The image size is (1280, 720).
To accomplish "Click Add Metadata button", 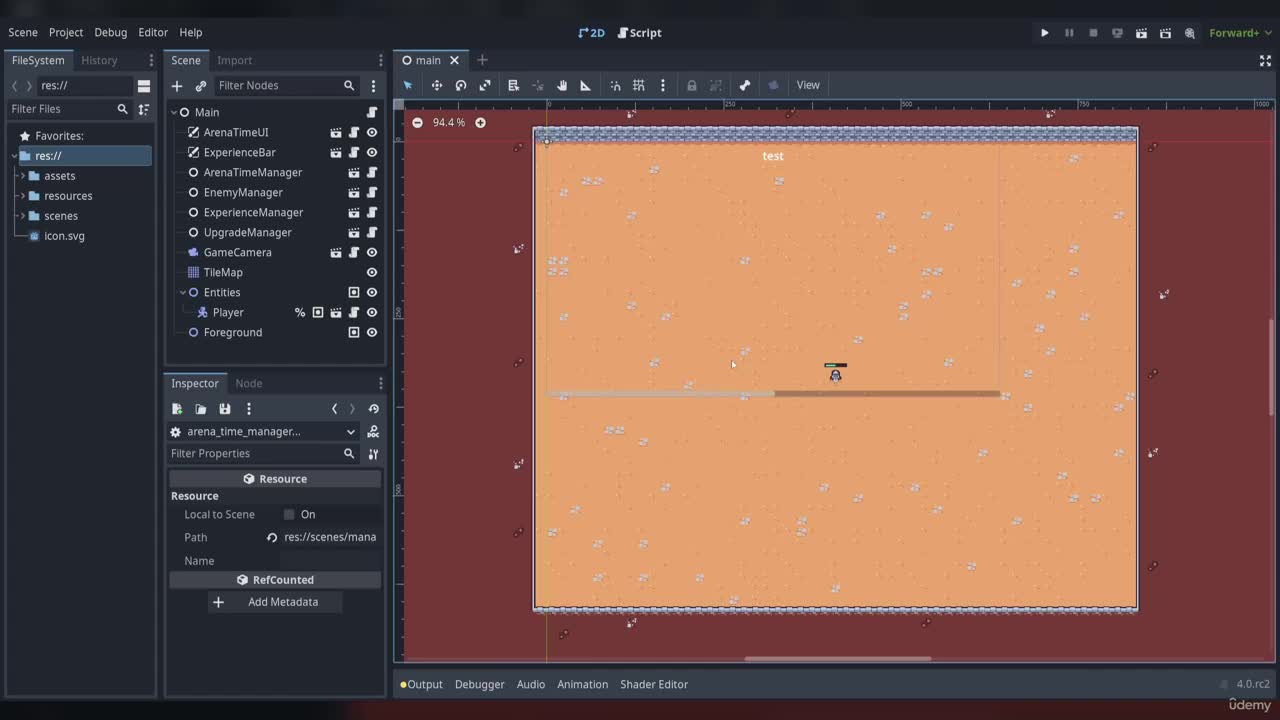I will (275, 602).
